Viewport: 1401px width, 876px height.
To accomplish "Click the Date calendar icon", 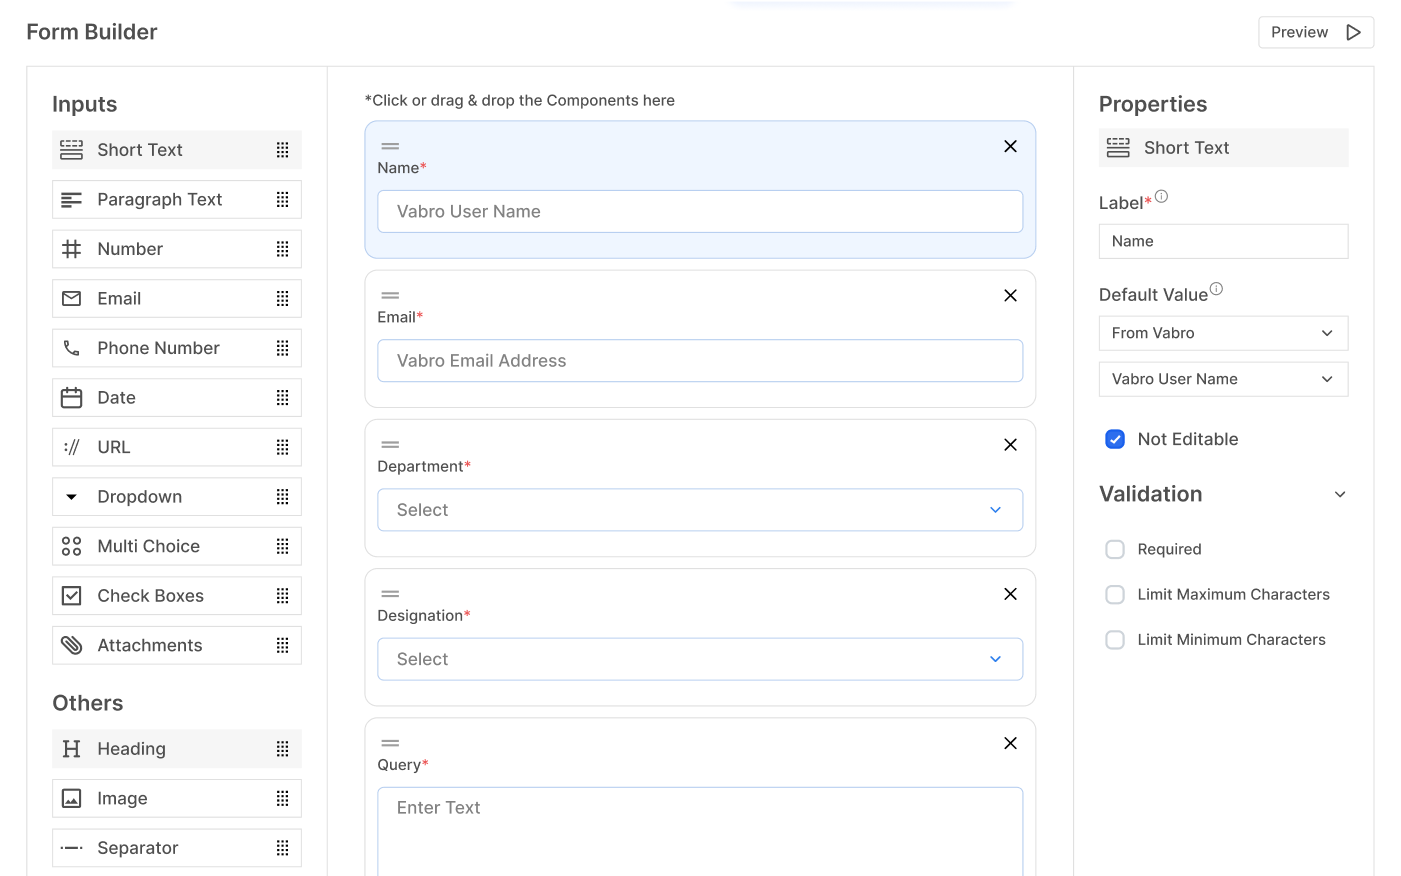I will point(72,398).
